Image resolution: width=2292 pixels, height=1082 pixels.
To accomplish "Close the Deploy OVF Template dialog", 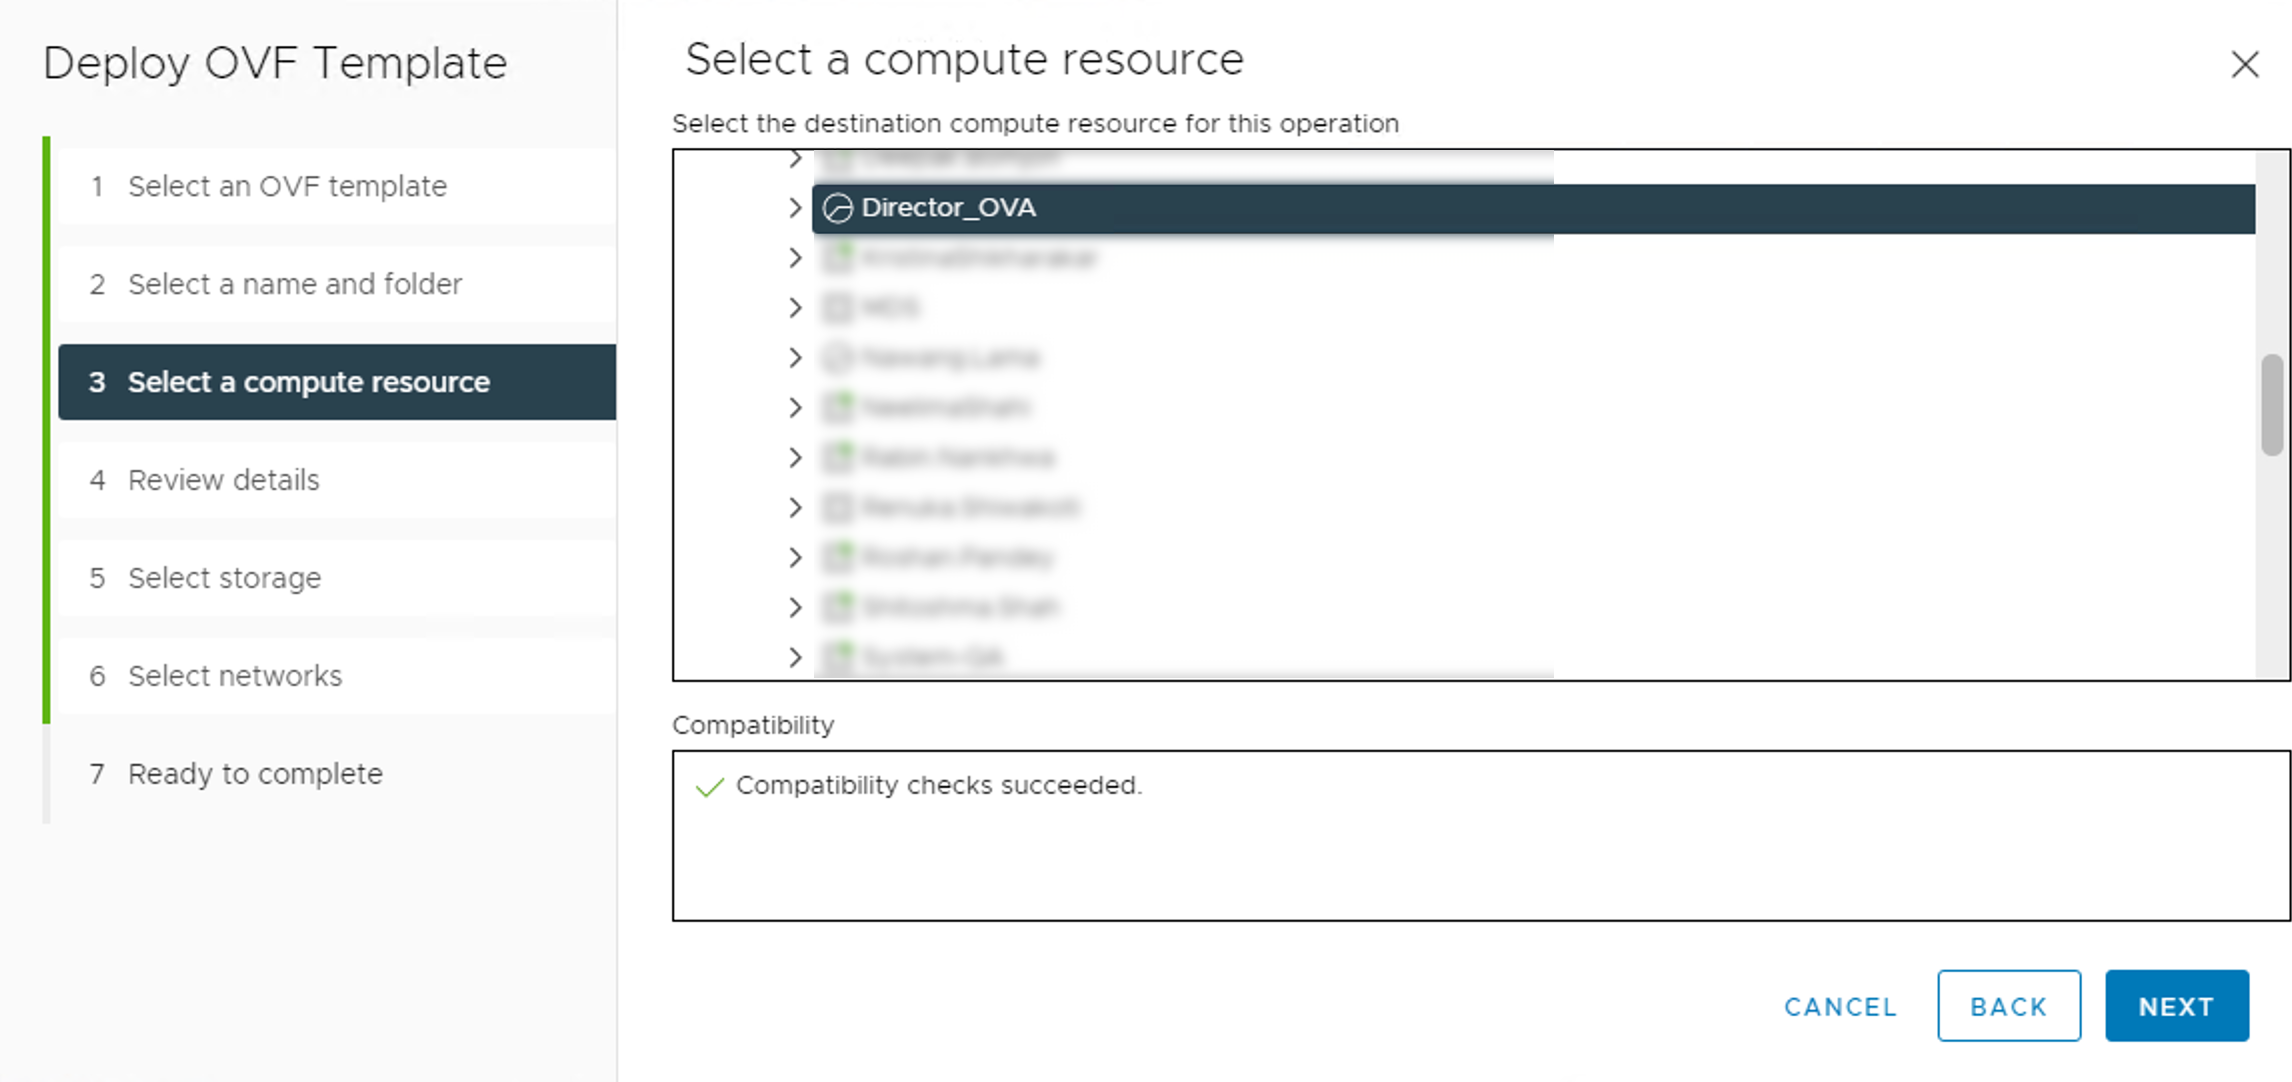I will [2245, 64].
